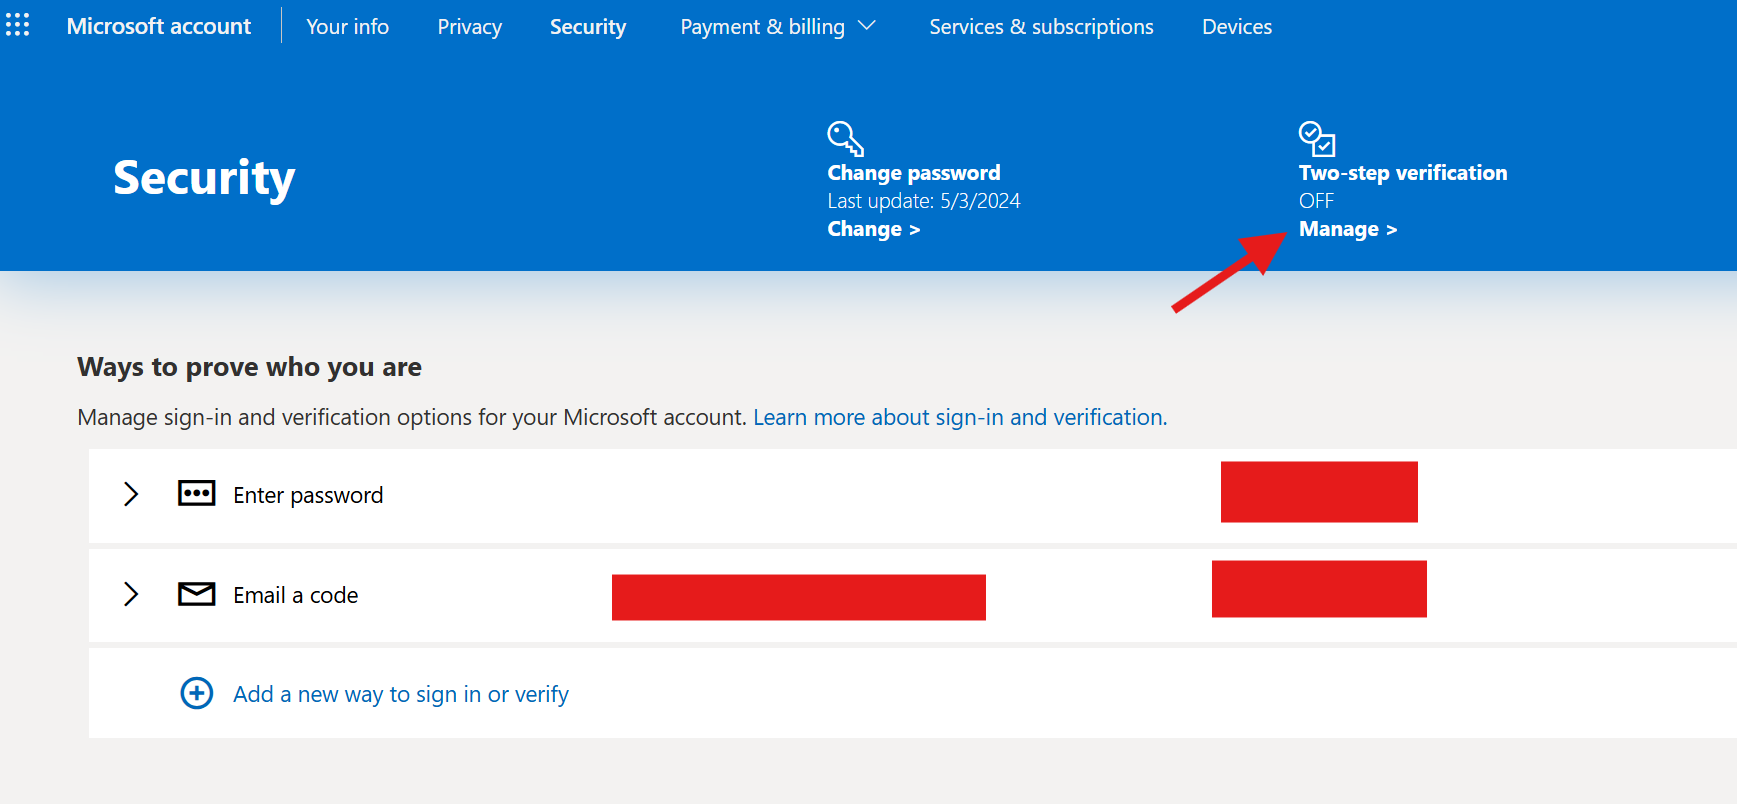Screen dimensions: 1737x804
Task: Click the envelope icon beside Email a code
Action: 196,594
